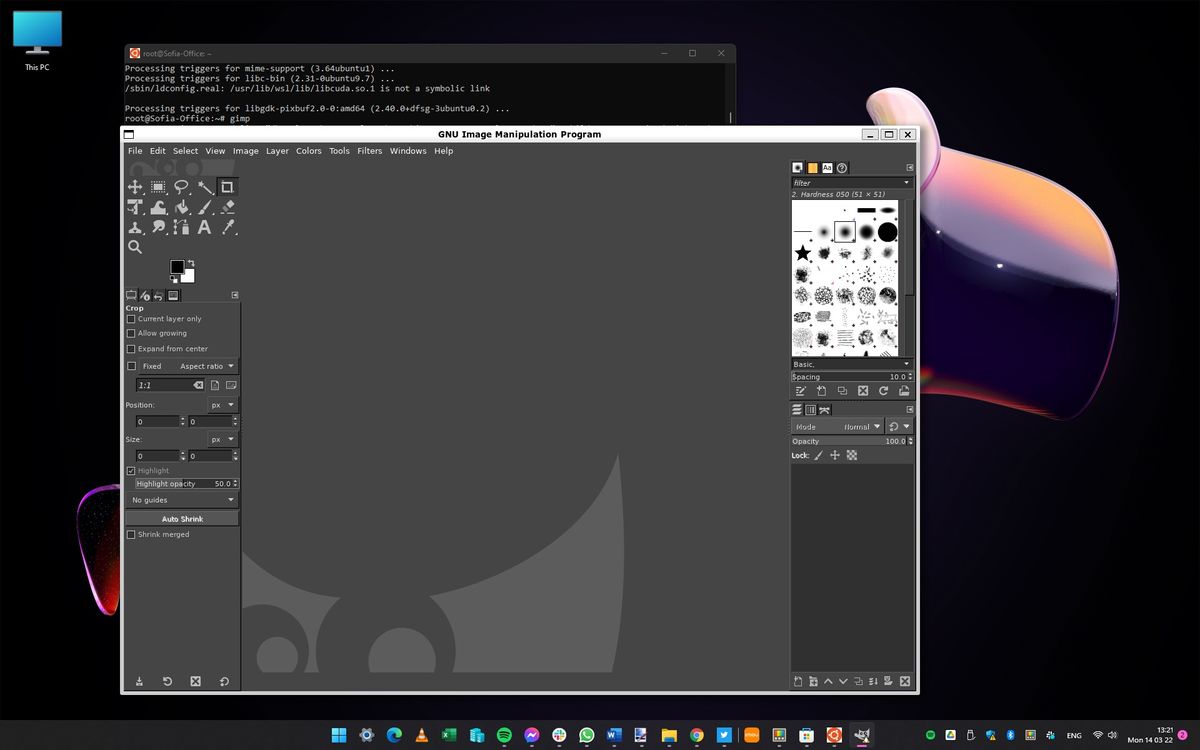The width and height of the screenshot is (1200, 750).
Task: Activate the Paintbrush tool
Action: [x=203, y=207]
